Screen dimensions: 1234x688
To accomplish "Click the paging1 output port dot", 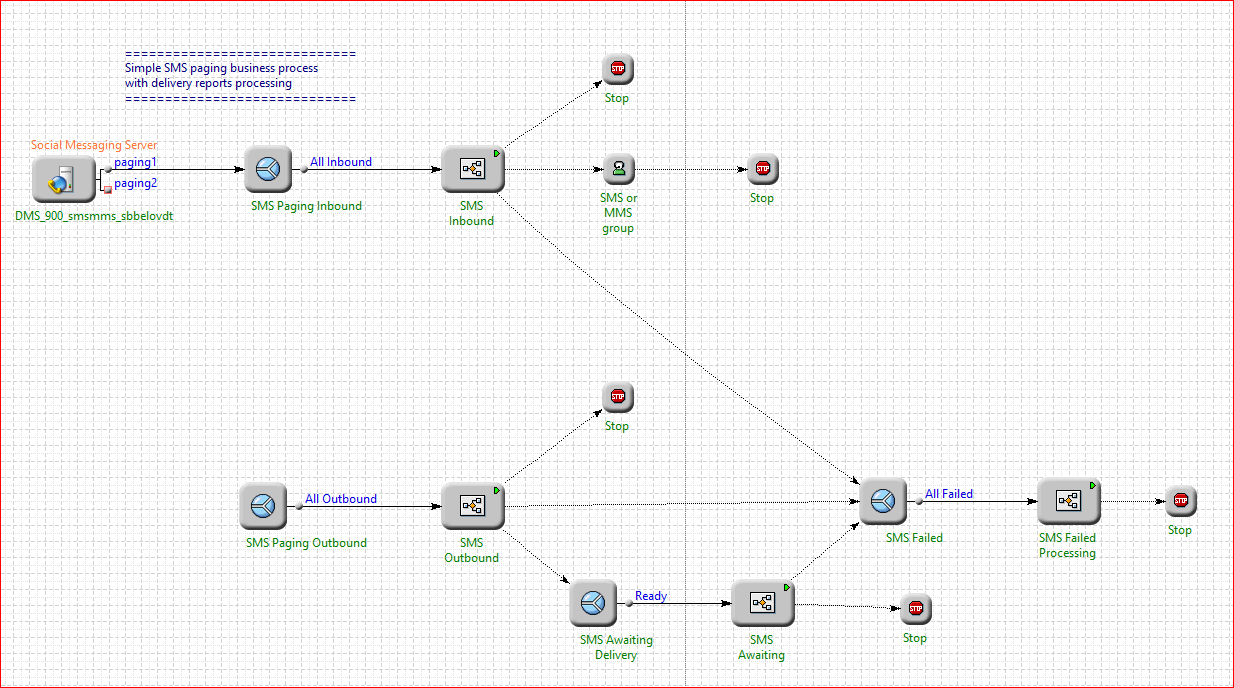I will click(108, 170).
